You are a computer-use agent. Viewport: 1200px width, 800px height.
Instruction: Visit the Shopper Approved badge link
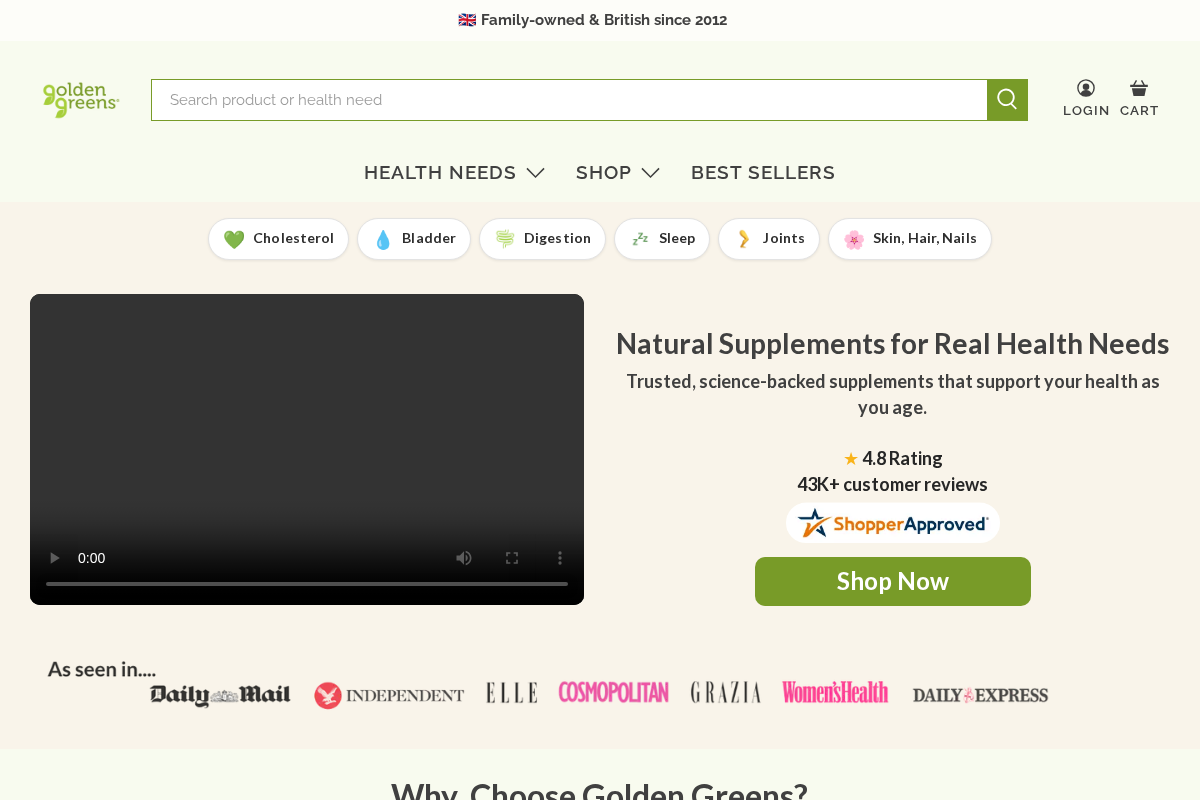pyautogui.click(x=892, y=522)
